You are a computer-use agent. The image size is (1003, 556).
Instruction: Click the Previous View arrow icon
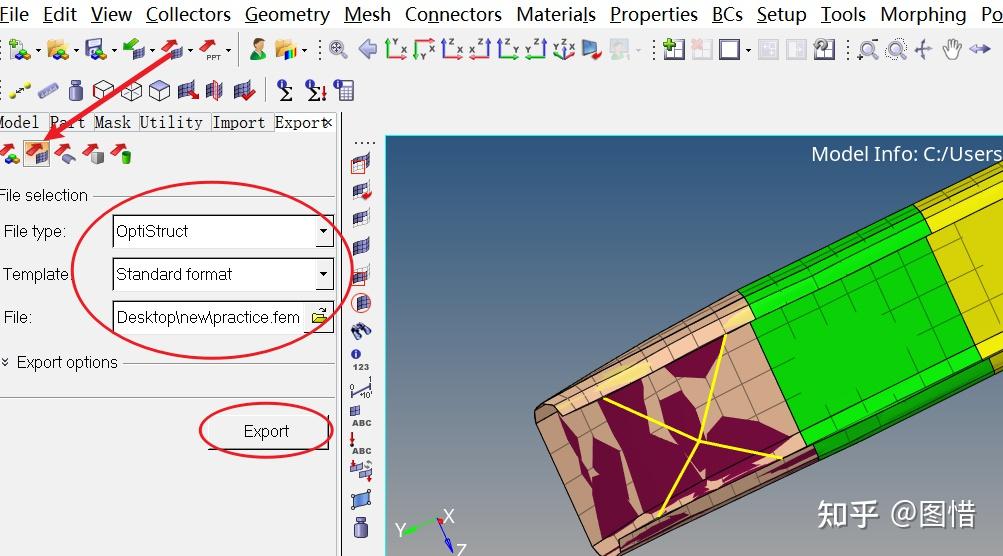367,49
